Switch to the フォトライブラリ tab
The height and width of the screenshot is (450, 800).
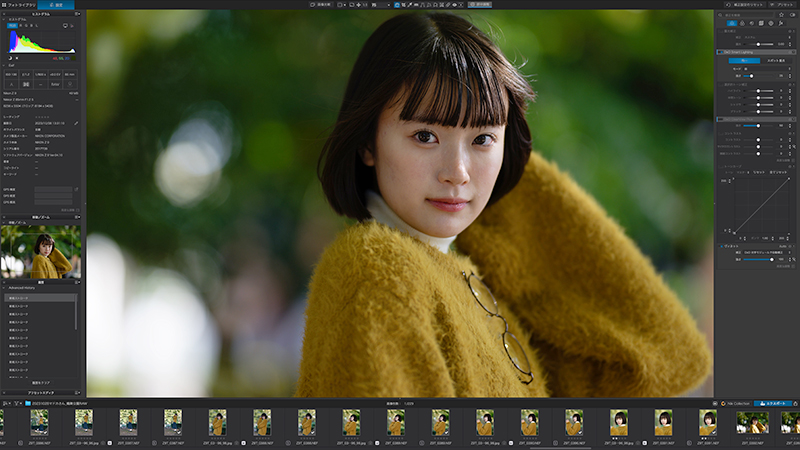pyautogui.click(x=18, y=5)
